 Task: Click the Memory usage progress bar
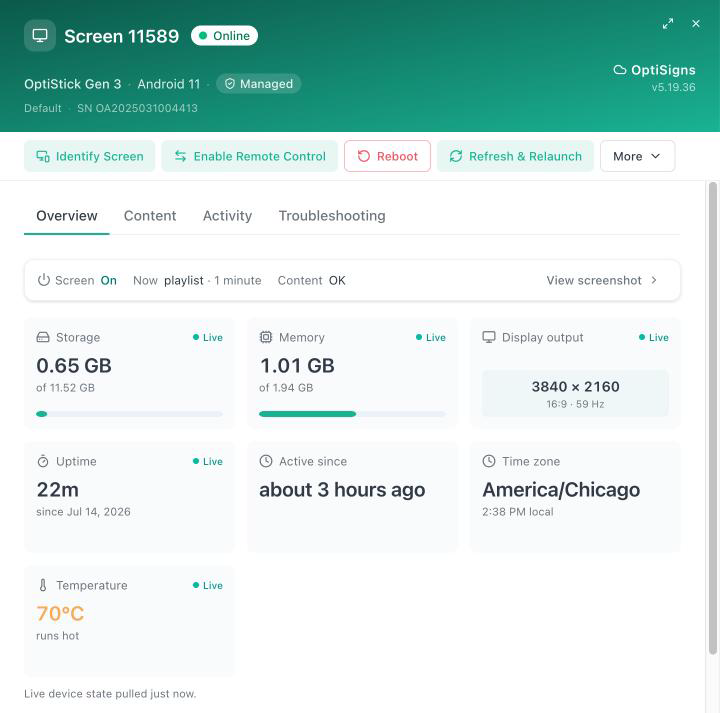pyautogui.click(x=352, y=414)
